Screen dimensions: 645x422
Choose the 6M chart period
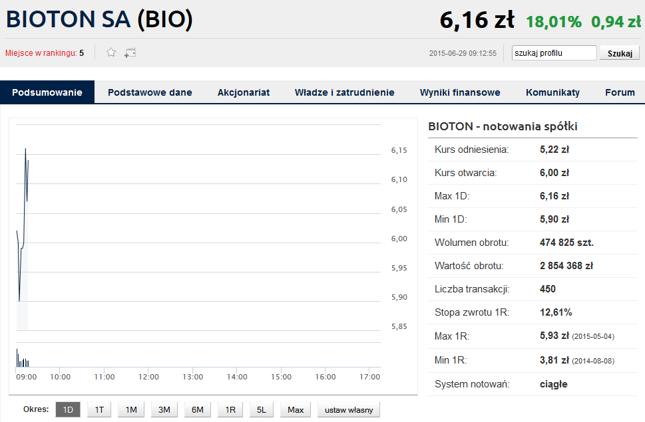pyautogui.click(x=197, y=409)
